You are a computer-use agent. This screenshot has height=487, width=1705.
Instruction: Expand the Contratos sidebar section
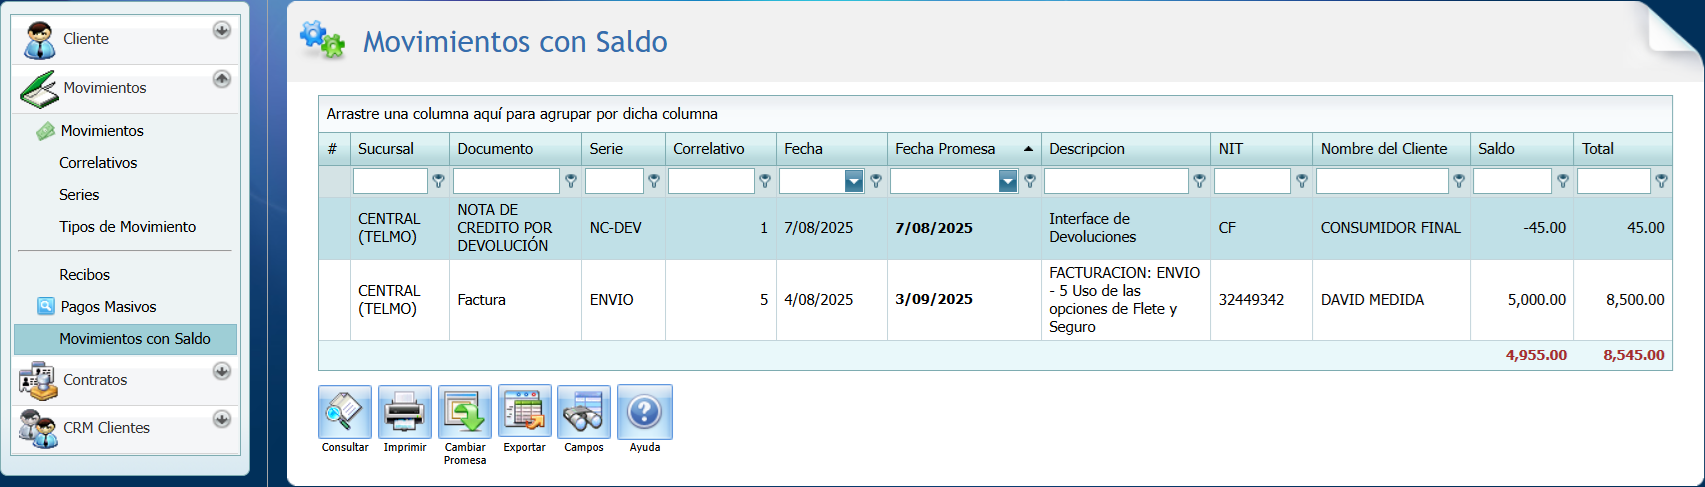point(222,371)
